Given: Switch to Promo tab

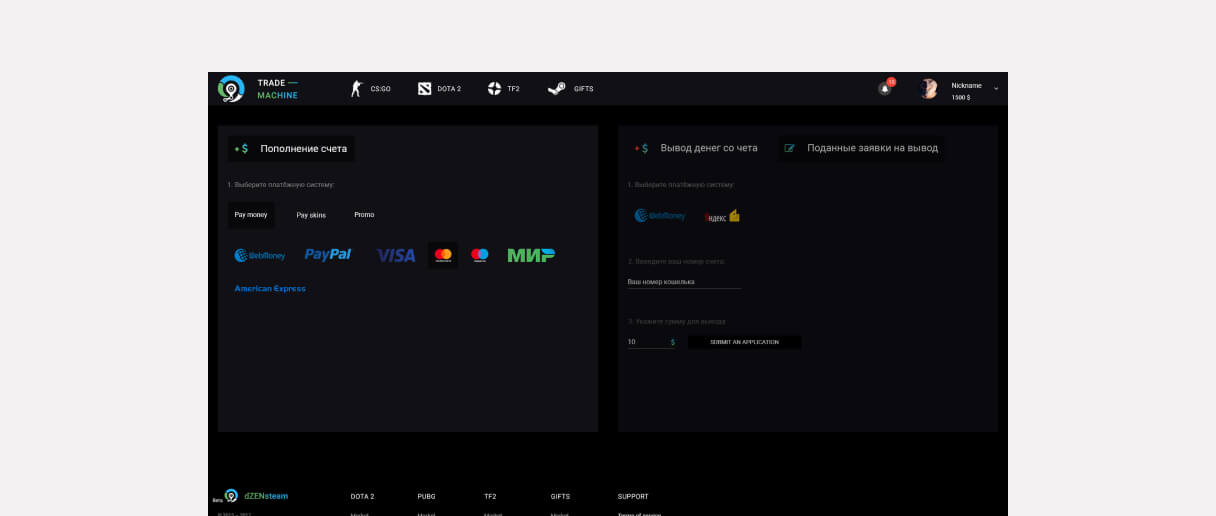Looking at the screenshot, I should click(364, 215).
